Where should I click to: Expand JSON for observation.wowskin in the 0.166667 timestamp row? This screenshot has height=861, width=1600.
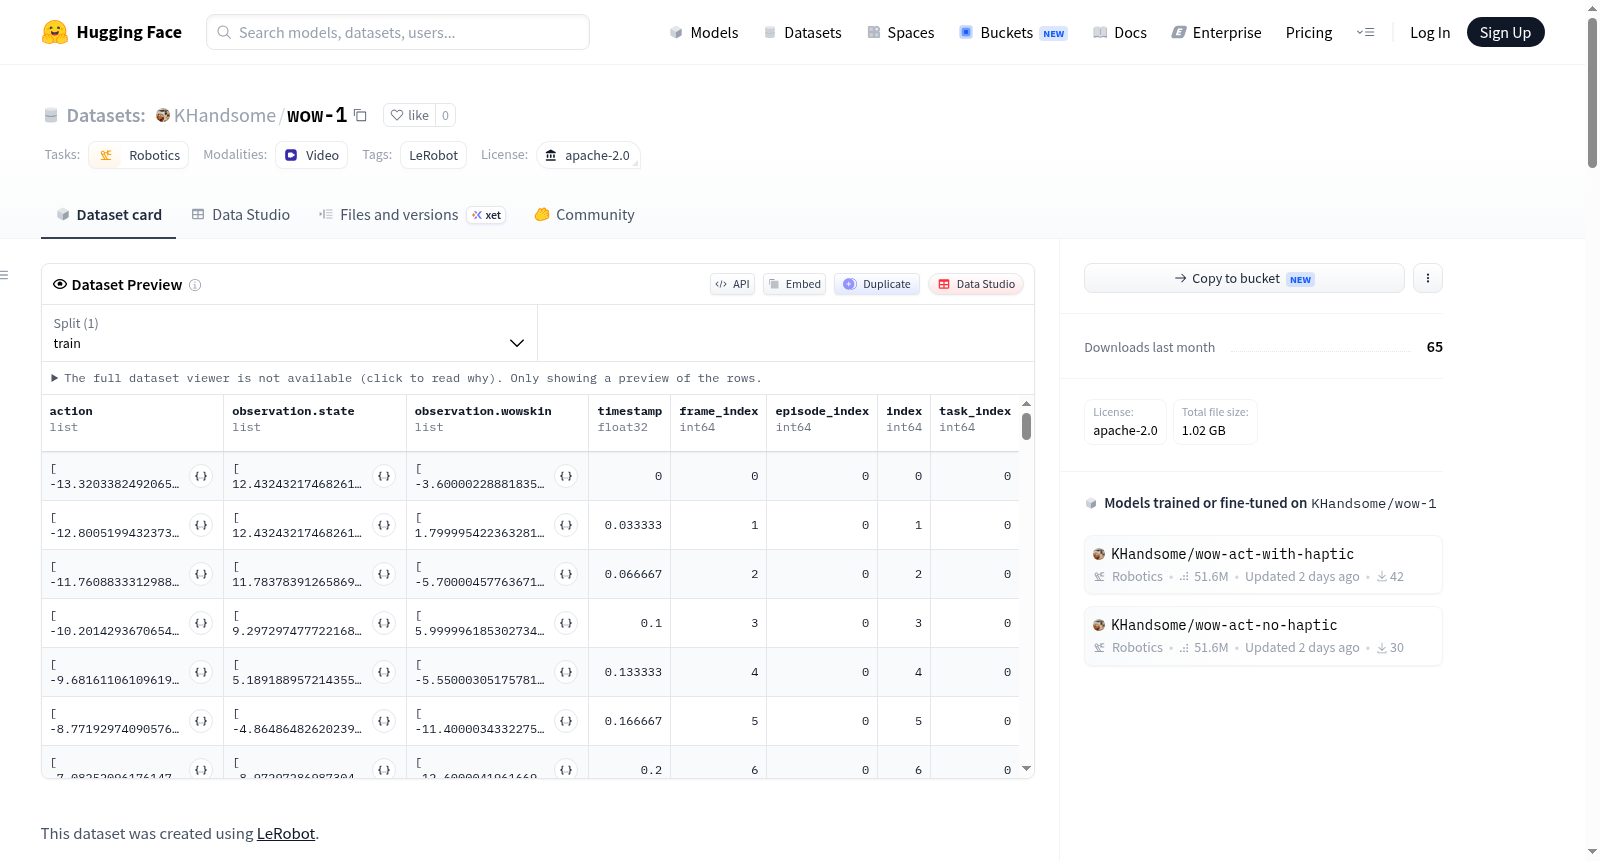point(566,721)
